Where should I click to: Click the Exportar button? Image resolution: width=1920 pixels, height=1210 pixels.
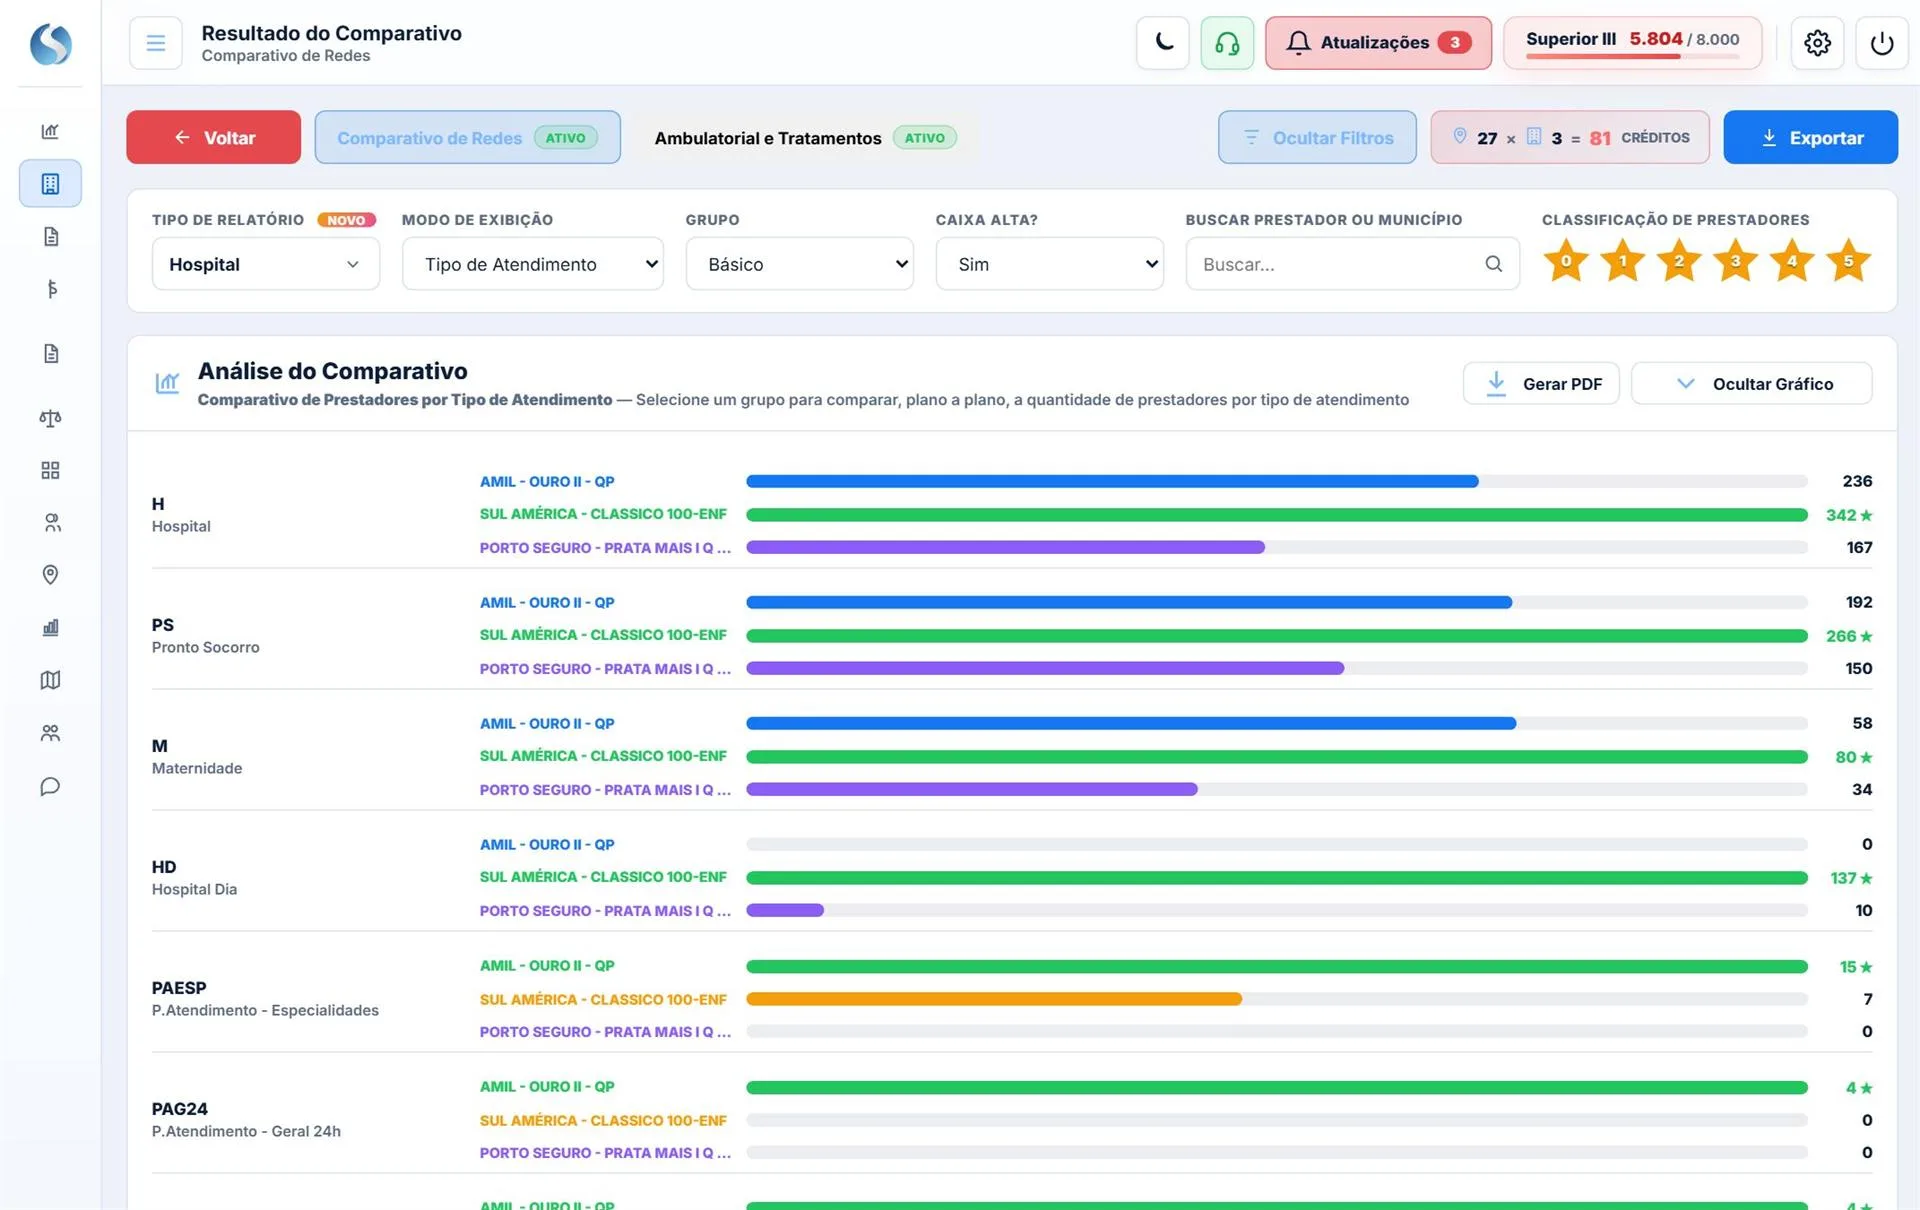coord(1810,138)
